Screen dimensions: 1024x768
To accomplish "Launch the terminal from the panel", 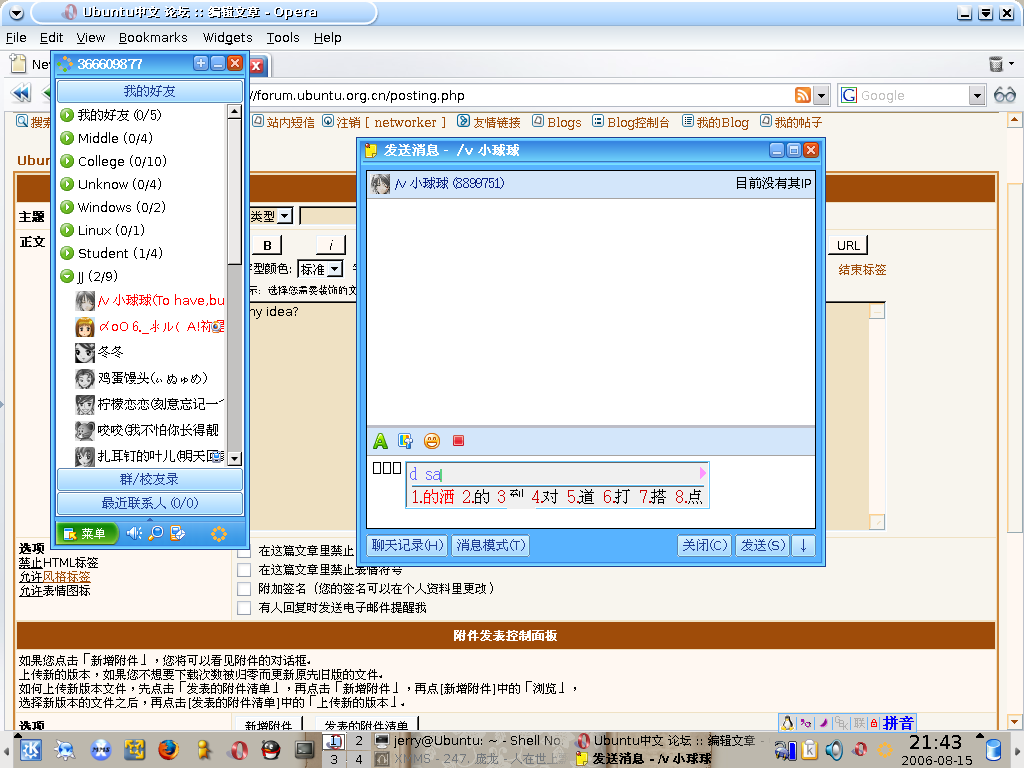I will (x=304, y=750).
